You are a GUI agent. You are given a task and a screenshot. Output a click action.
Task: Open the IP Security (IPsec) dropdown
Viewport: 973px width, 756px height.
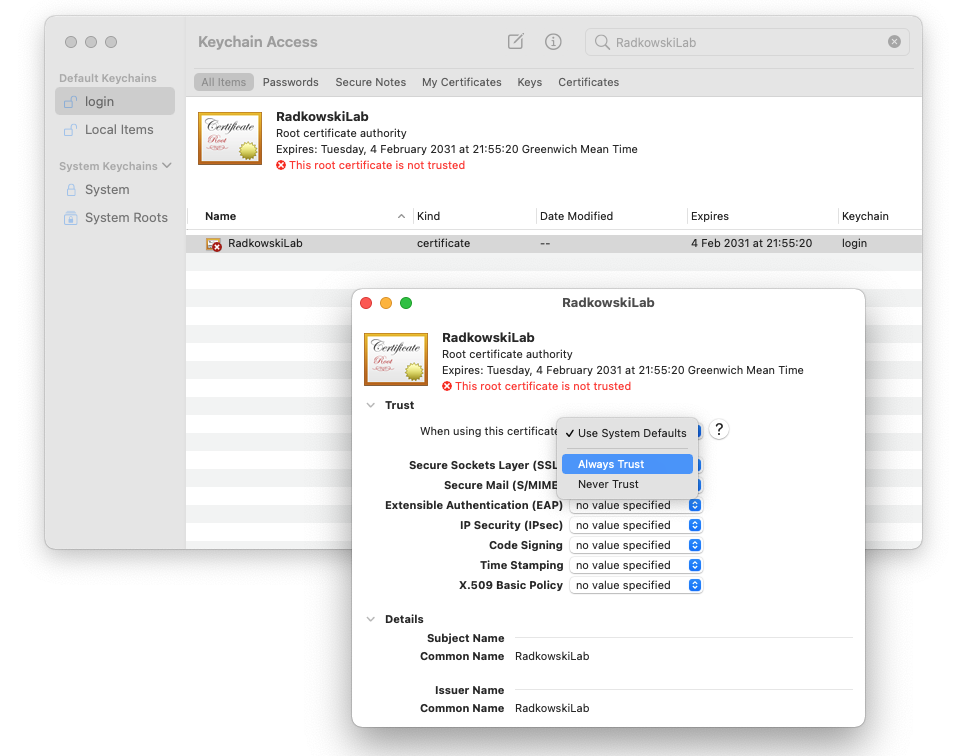point(635,525)
